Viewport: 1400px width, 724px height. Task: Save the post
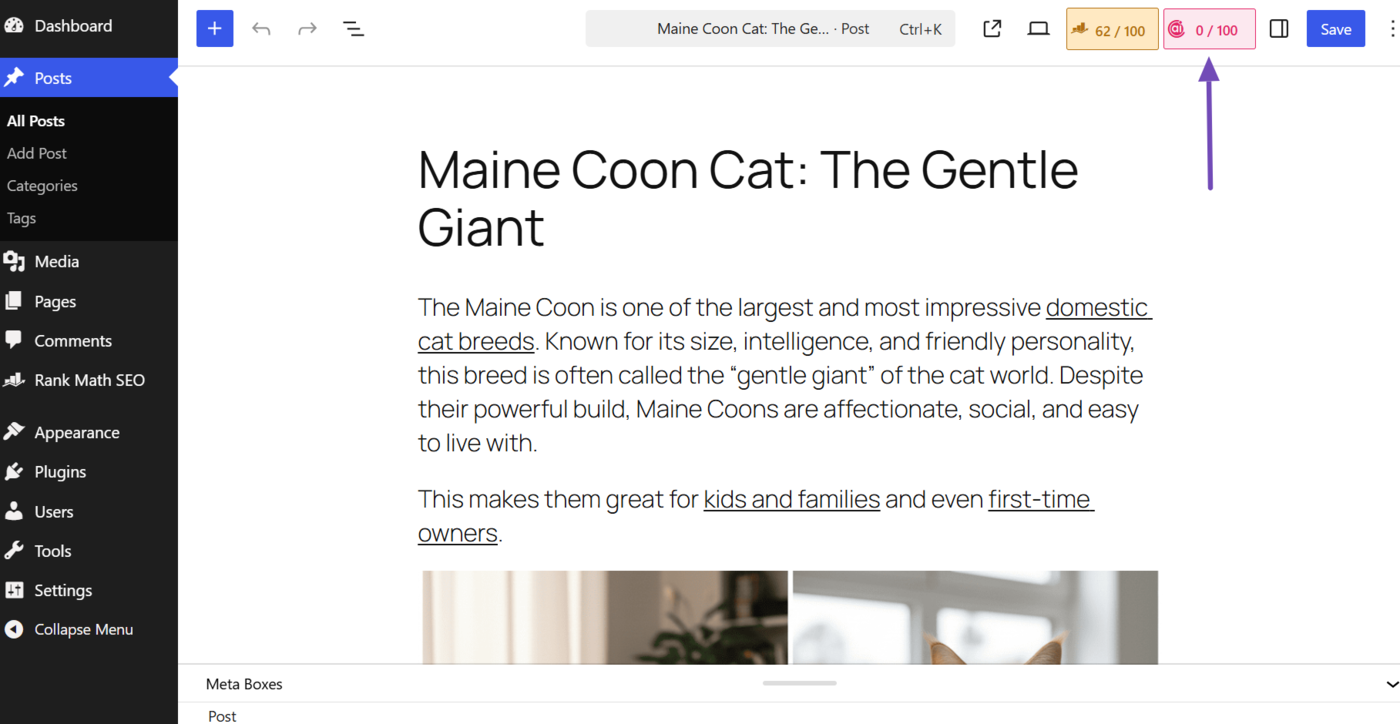pos(1335,29)
